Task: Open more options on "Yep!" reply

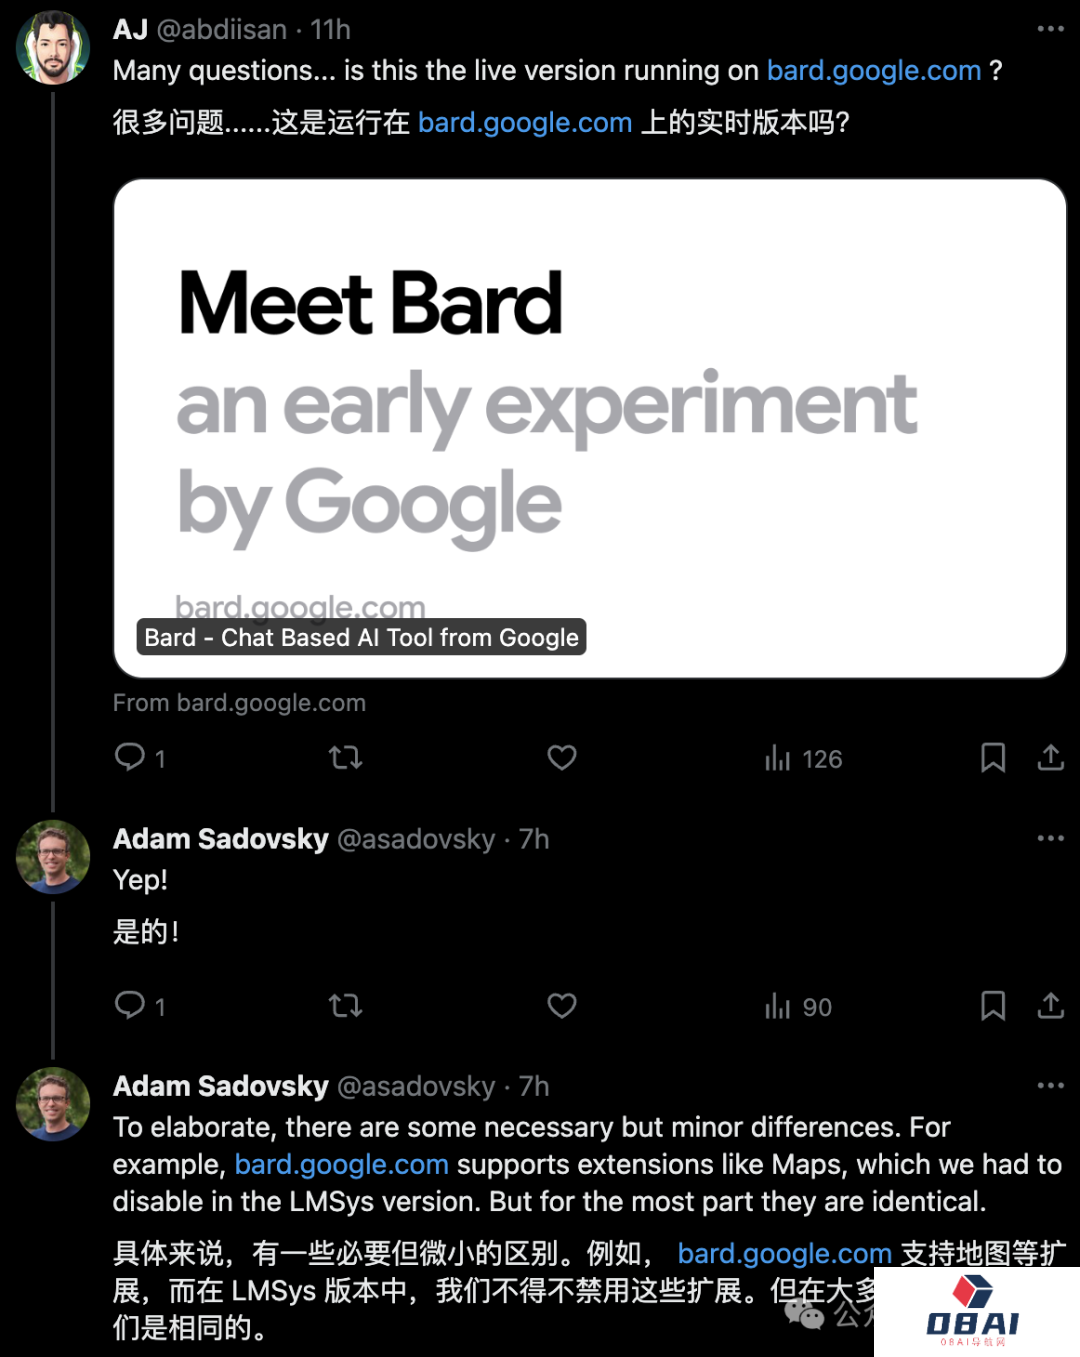Action: (x=1050, y=838)
